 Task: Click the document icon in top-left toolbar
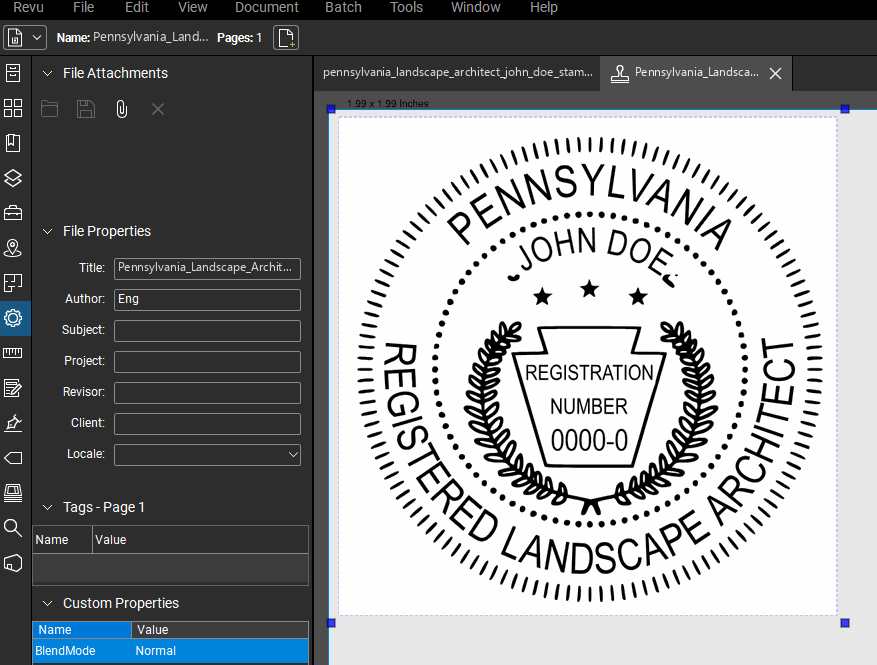click(15, 38)
